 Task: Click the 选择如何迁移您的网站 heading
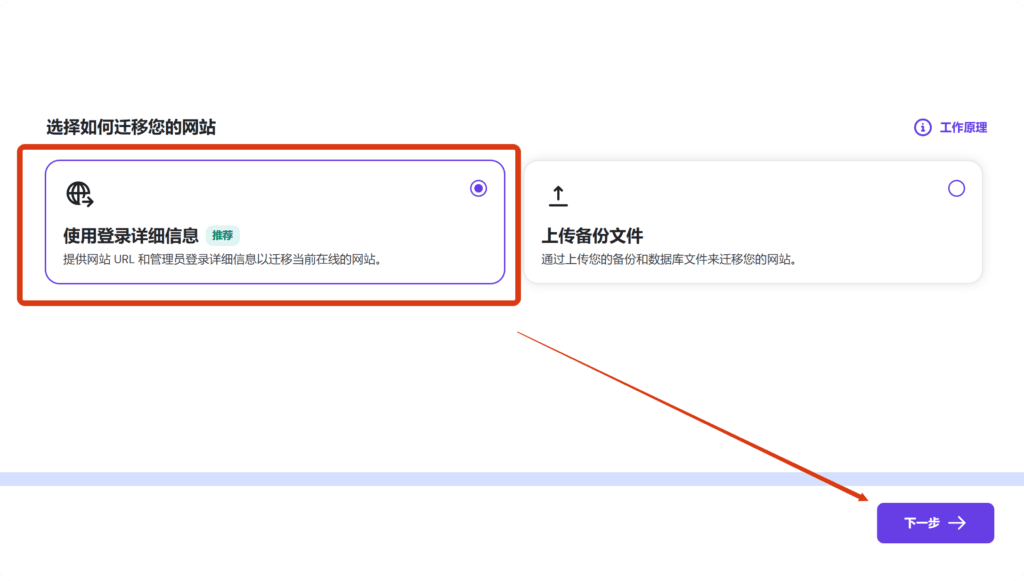click(131, 127)
